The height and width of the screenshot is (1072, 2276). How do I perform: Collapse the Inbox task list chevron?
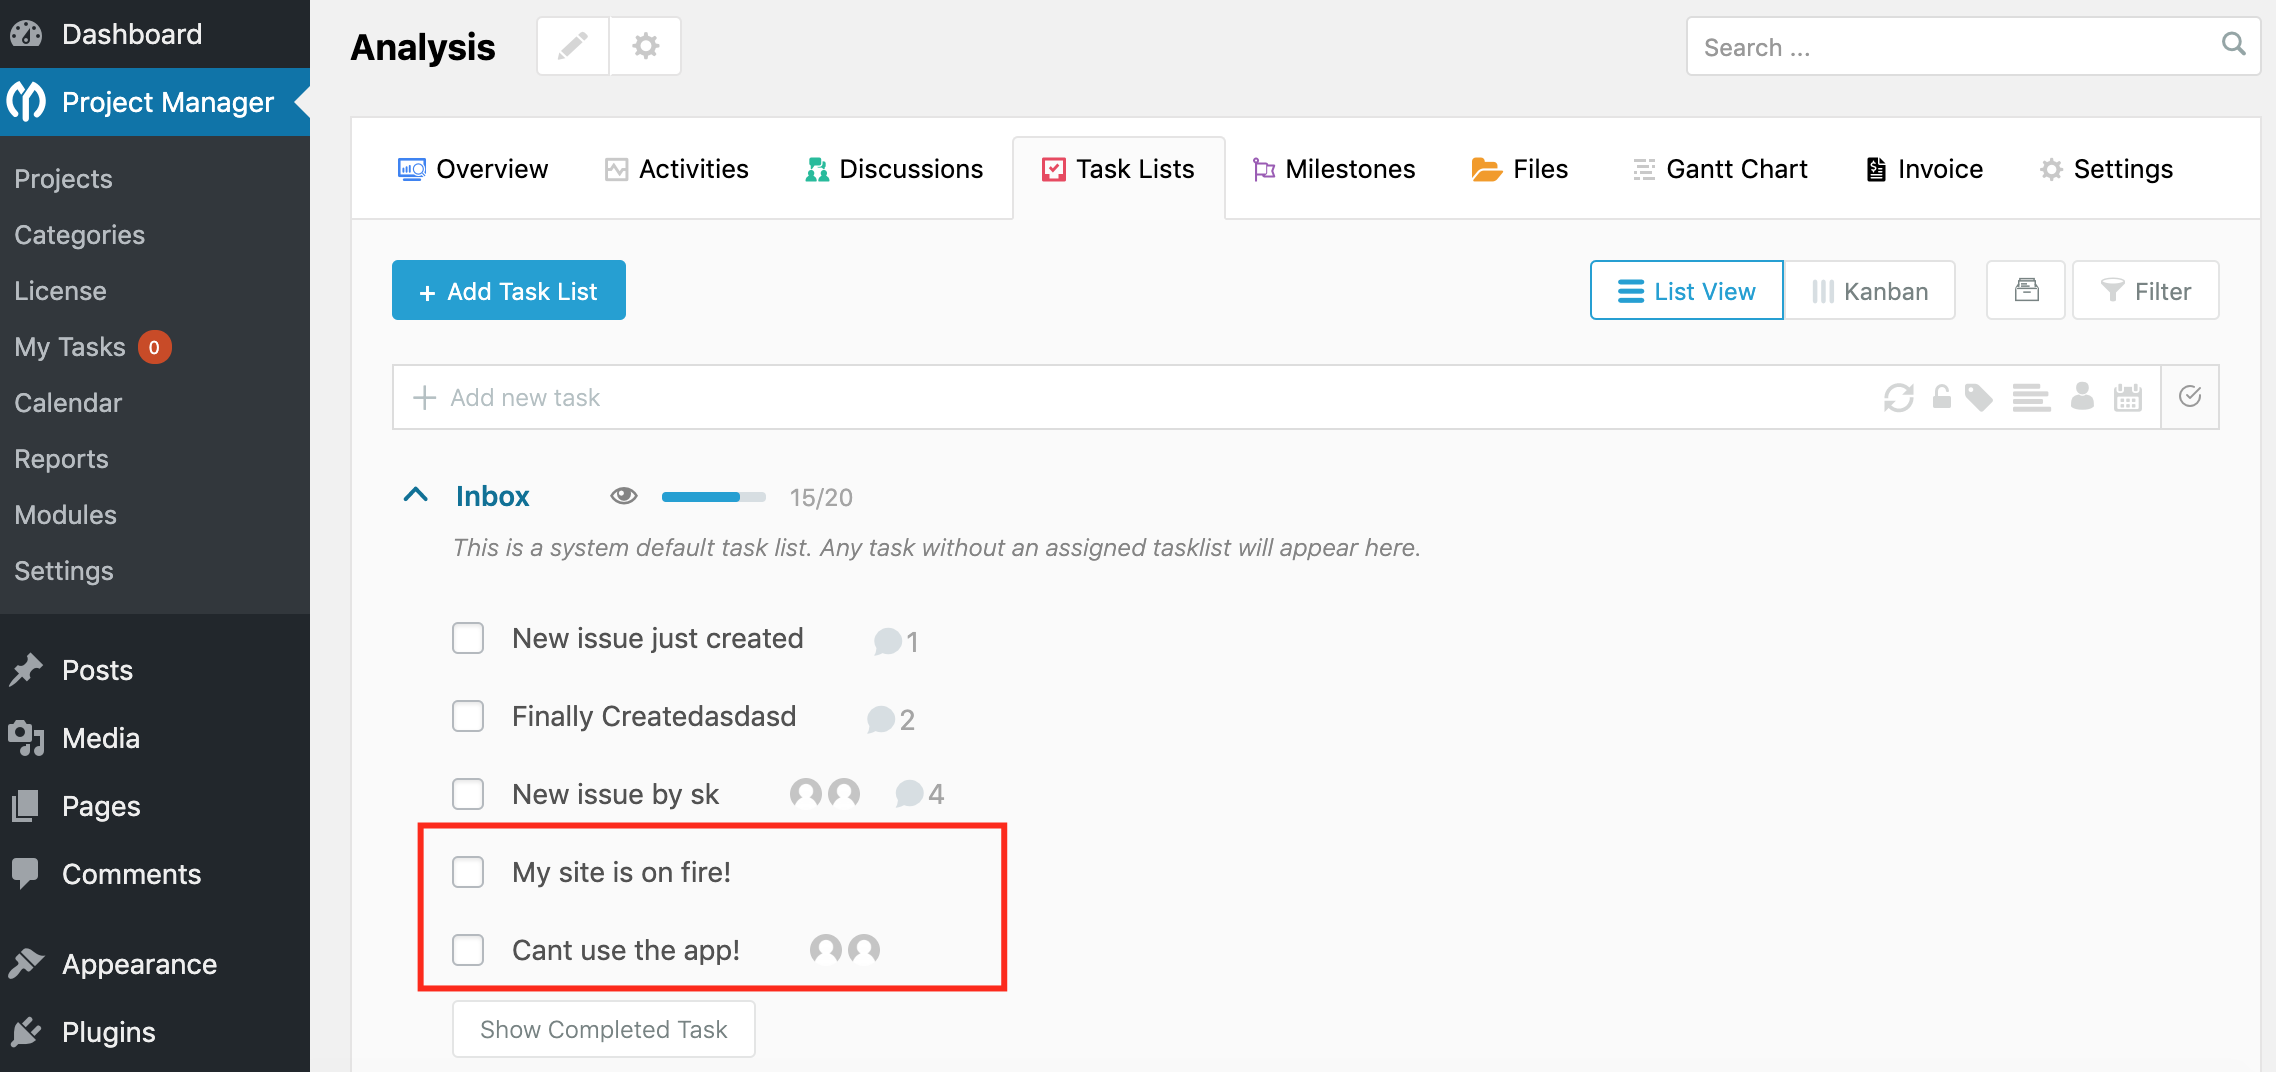416,495
